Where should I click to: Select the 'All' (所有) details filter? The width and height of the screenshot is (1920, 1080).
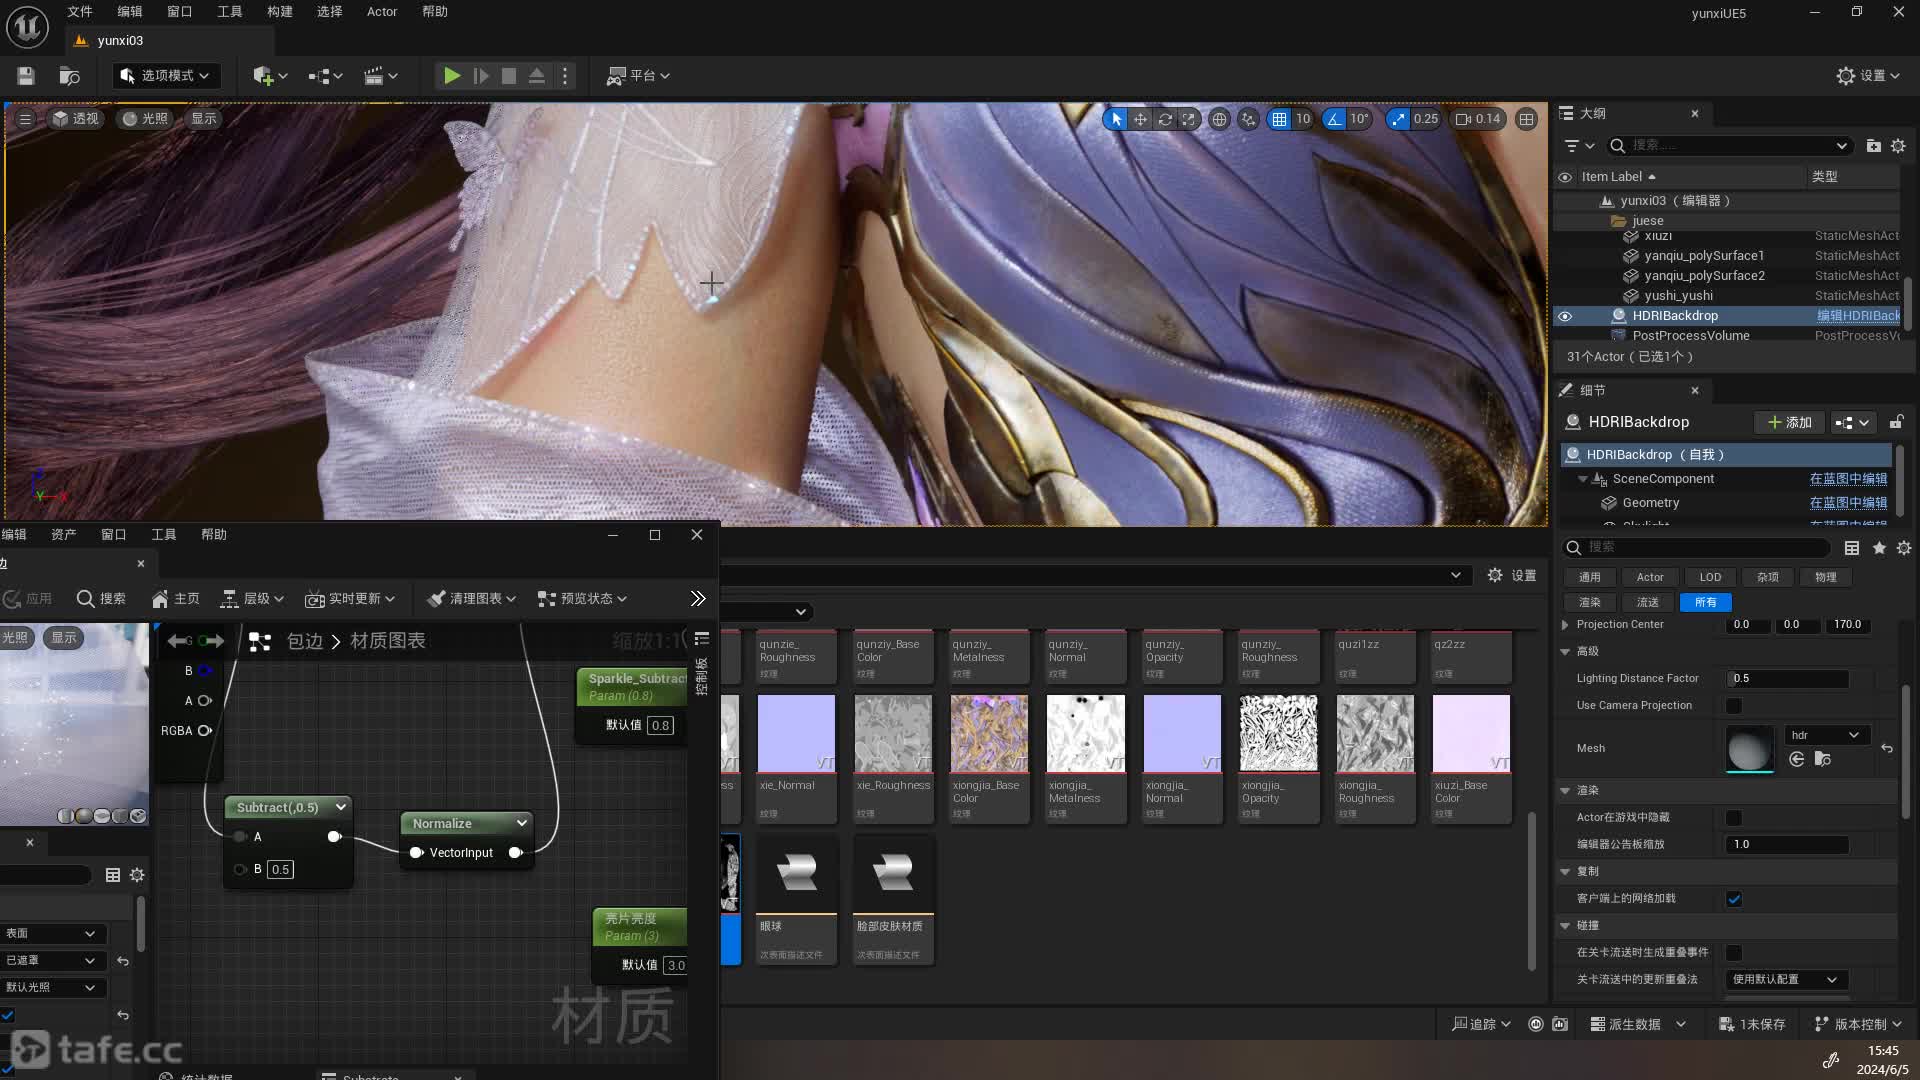click(1706, 603)
